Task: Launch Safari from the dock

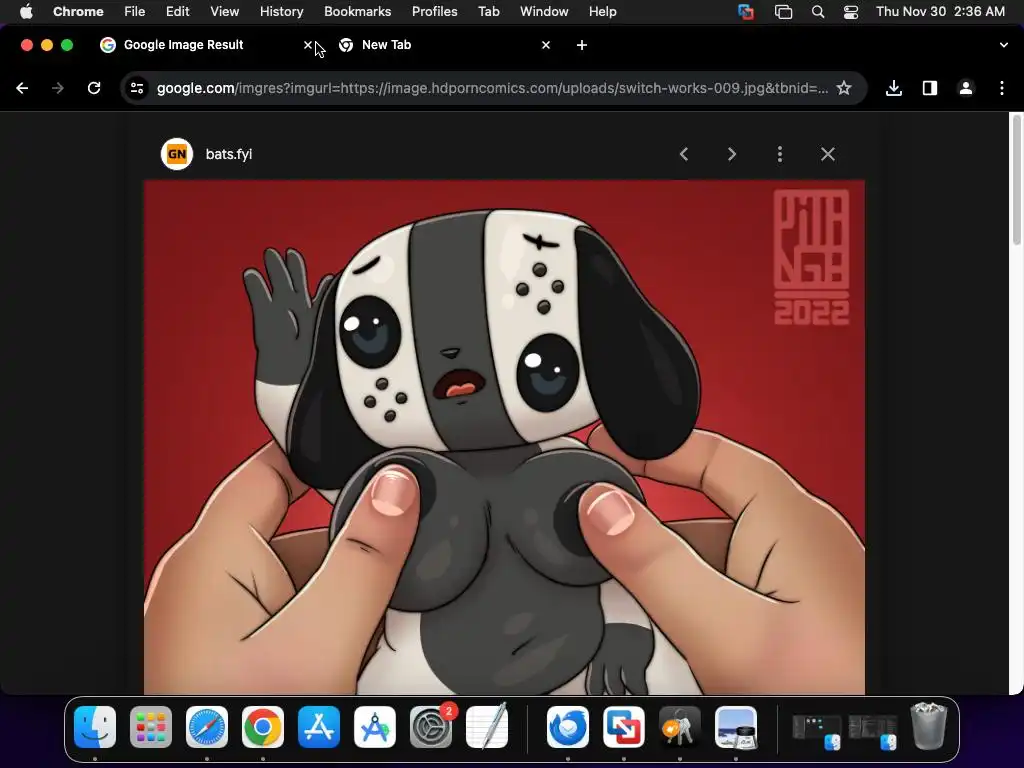Action: pos(207,727)
